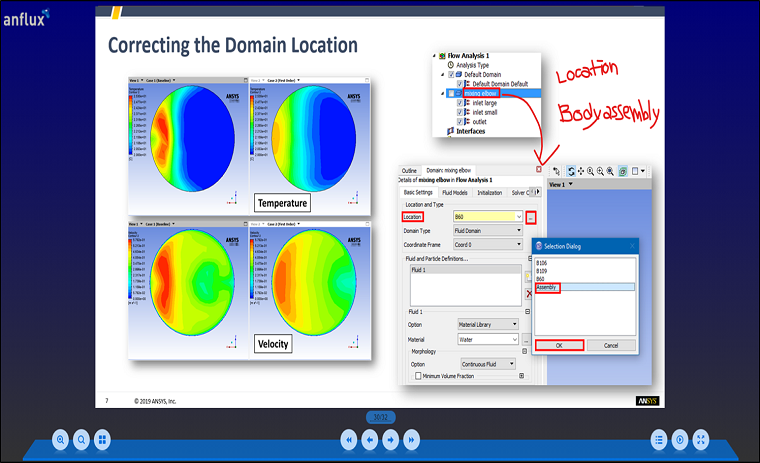Jump to the last slide

tap(412, 439)
